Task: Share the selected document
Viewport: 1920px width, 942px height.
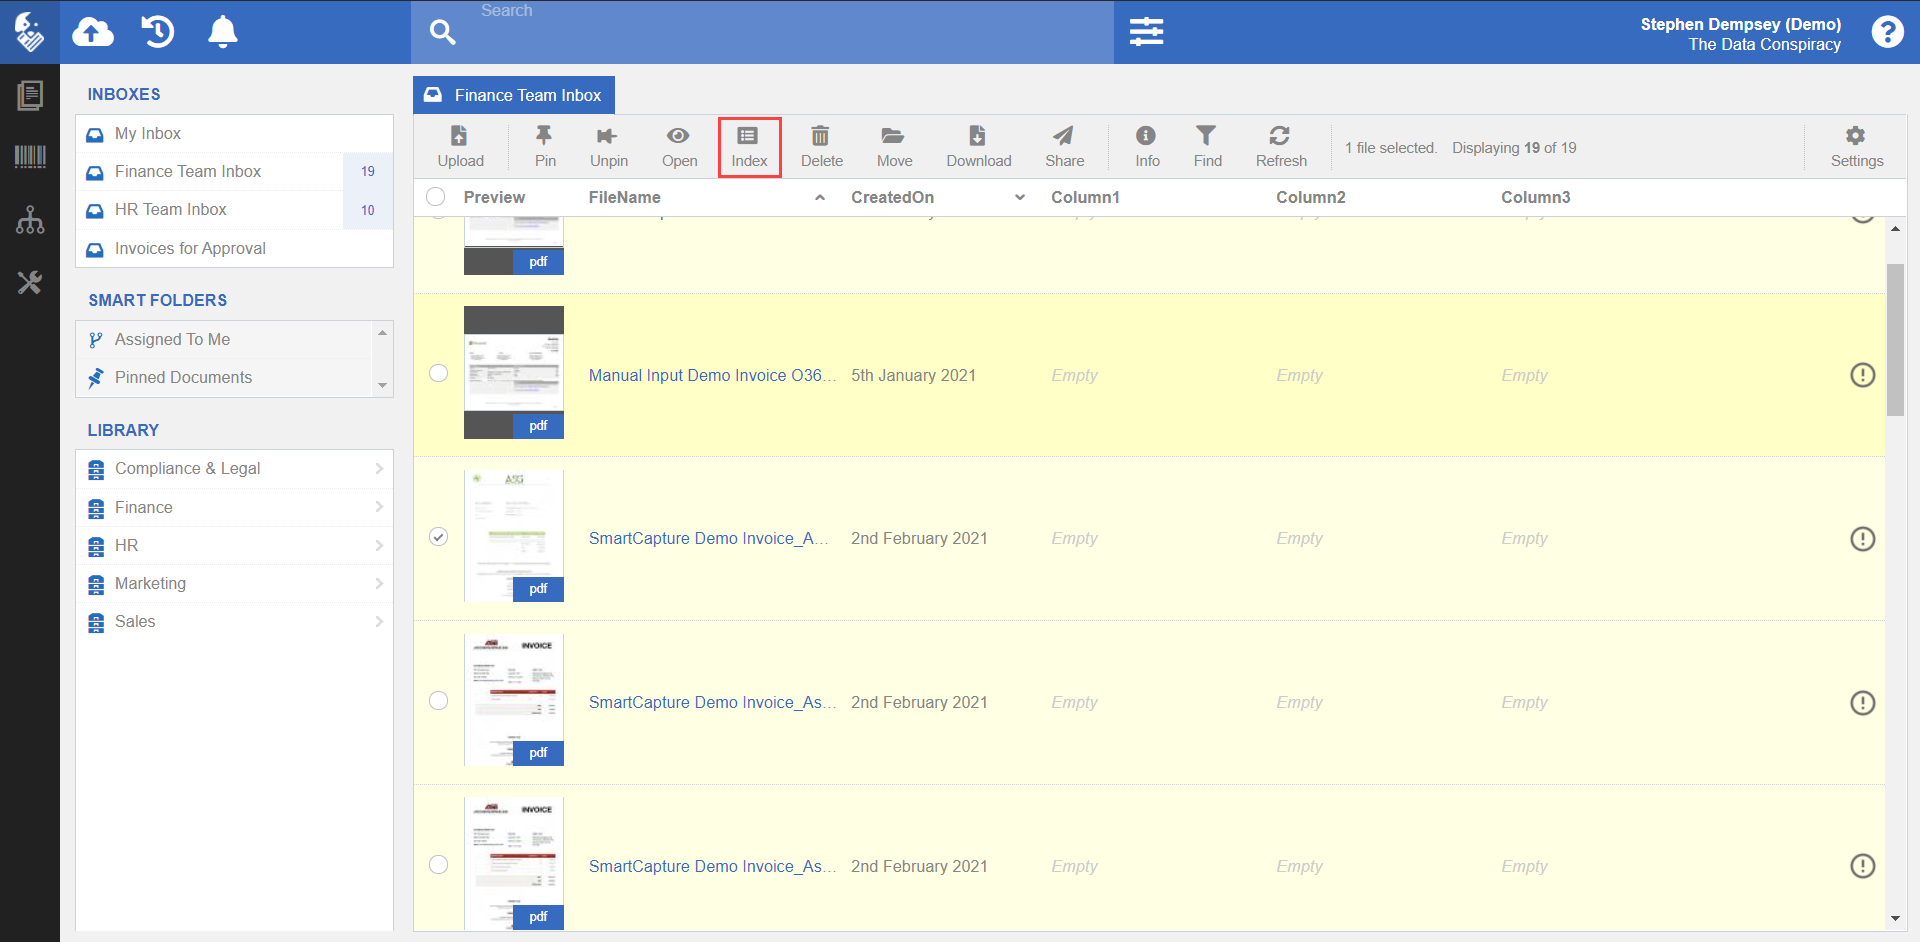Action: pyautogui.click(x=1064, y=147)
